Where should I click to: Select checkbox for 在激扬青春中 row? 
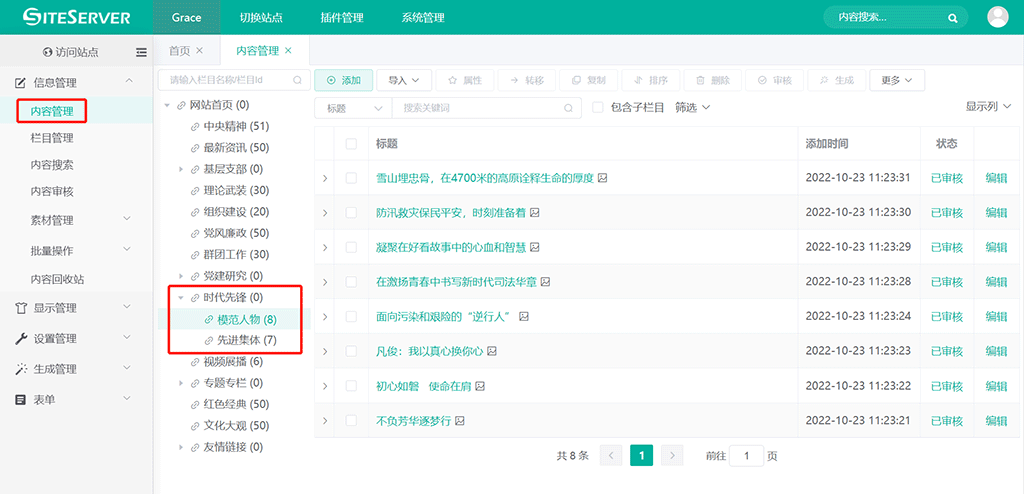351,282
